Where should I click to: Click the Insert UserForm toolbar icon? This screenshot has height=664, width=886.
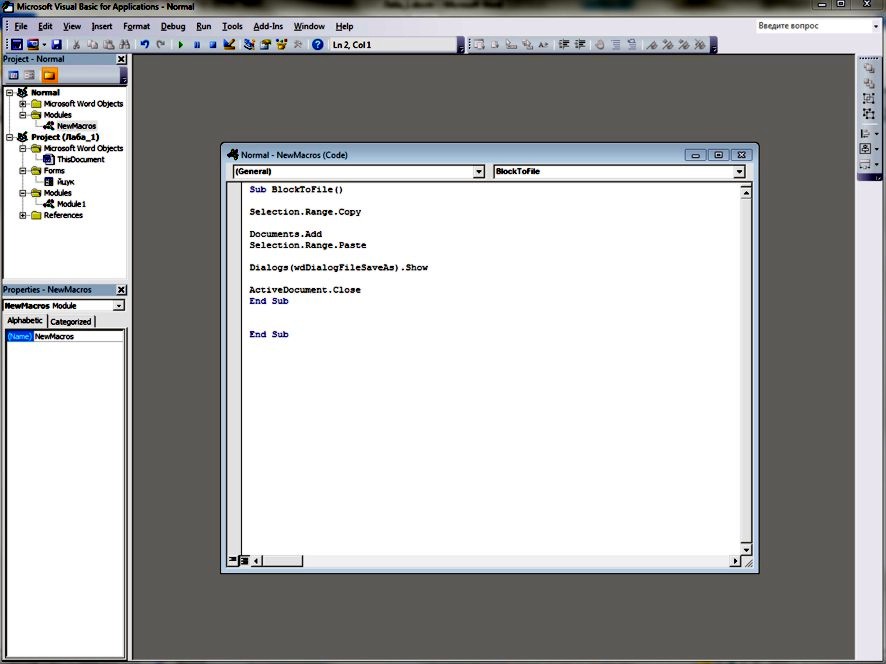pyautogui.click(x=33, y=44)
